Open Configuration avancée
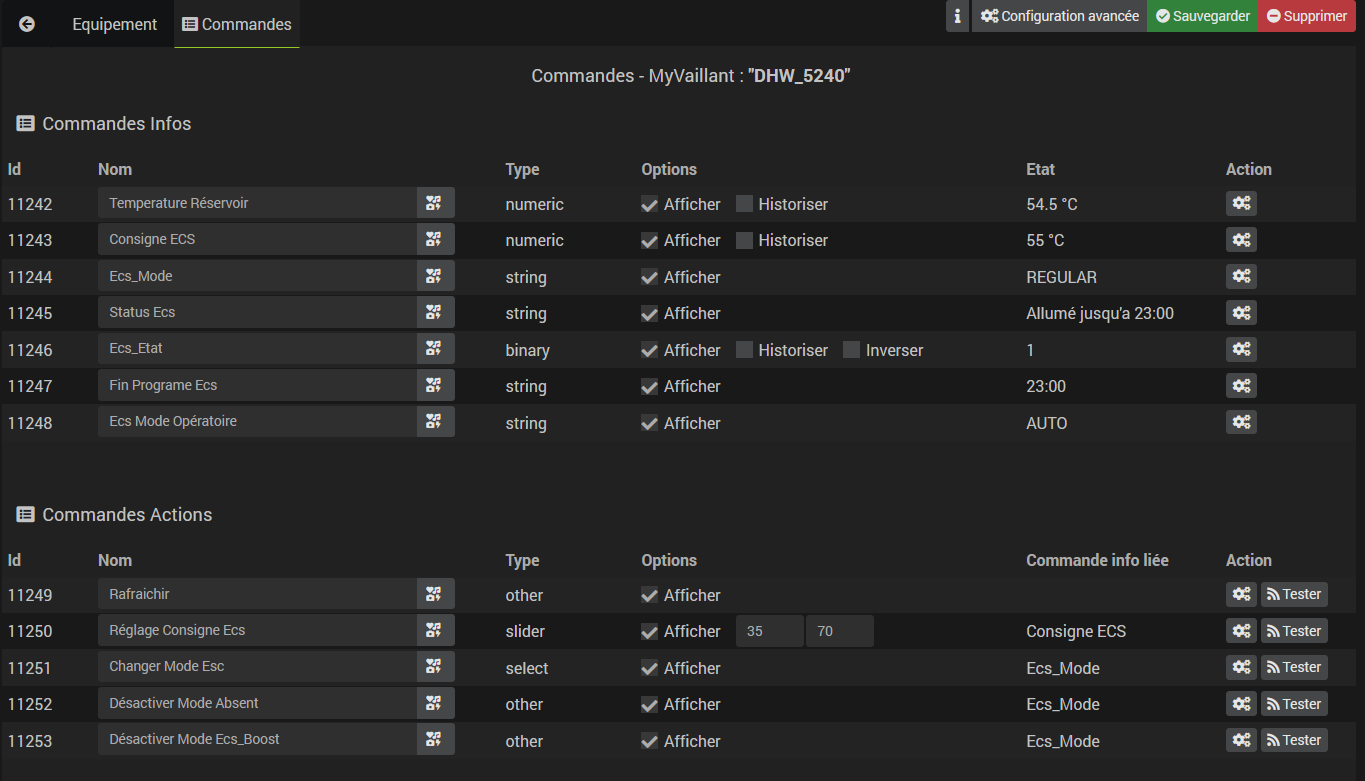 click(1059, 16)
